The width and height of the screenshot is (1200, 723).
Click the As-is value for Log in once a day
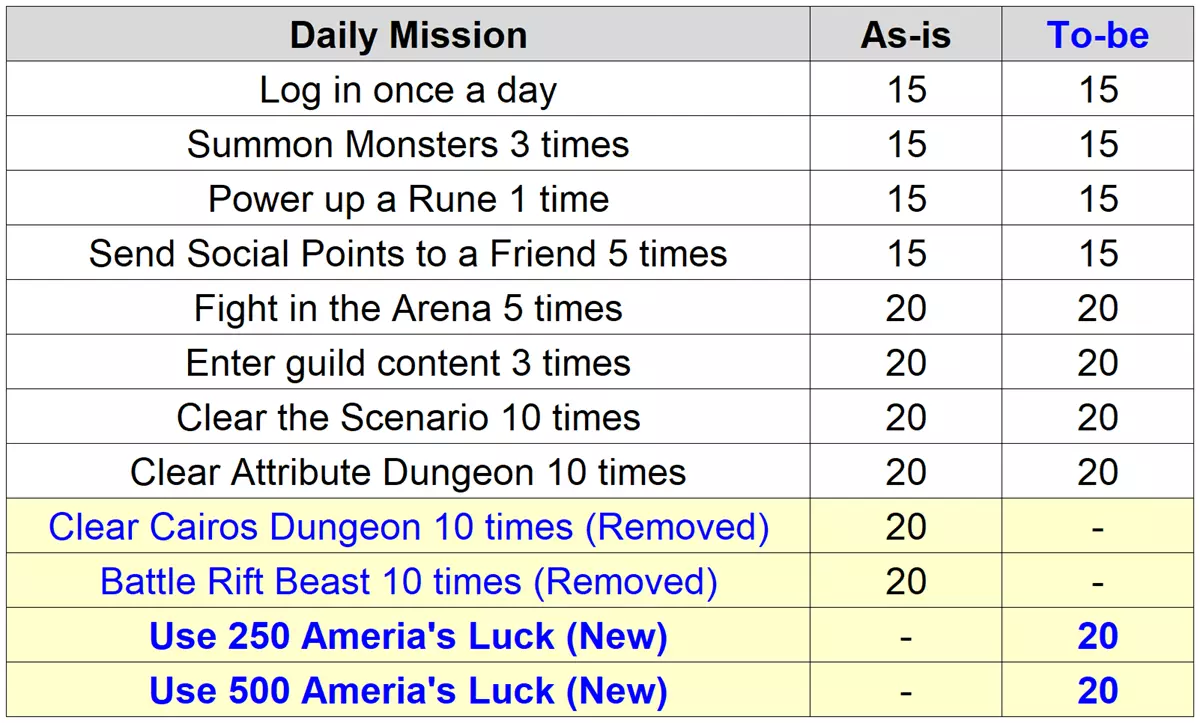pyautogui.click(x=906, y=90)
